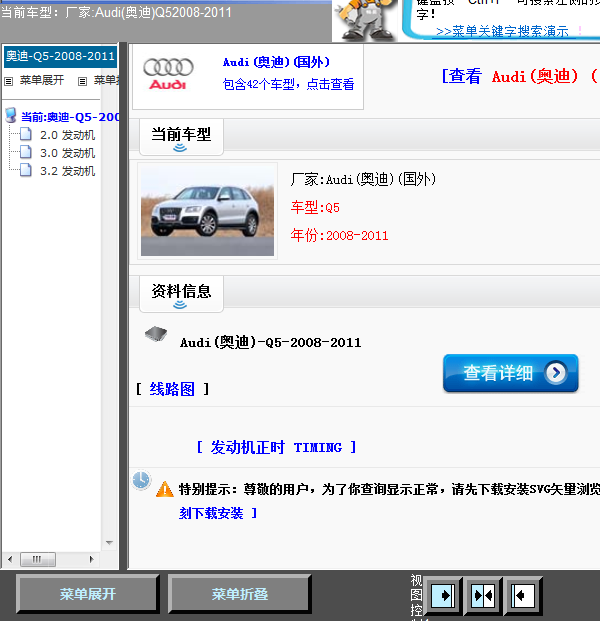Collapse chevron under 当前车型 header

click(180, 148)
